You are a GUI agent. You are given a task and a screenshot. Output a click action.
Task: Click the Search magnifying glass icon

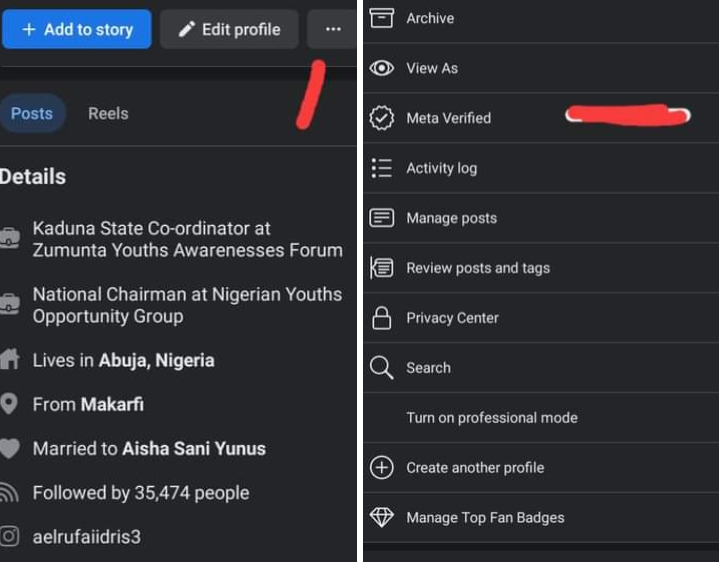tap(381, 368)
